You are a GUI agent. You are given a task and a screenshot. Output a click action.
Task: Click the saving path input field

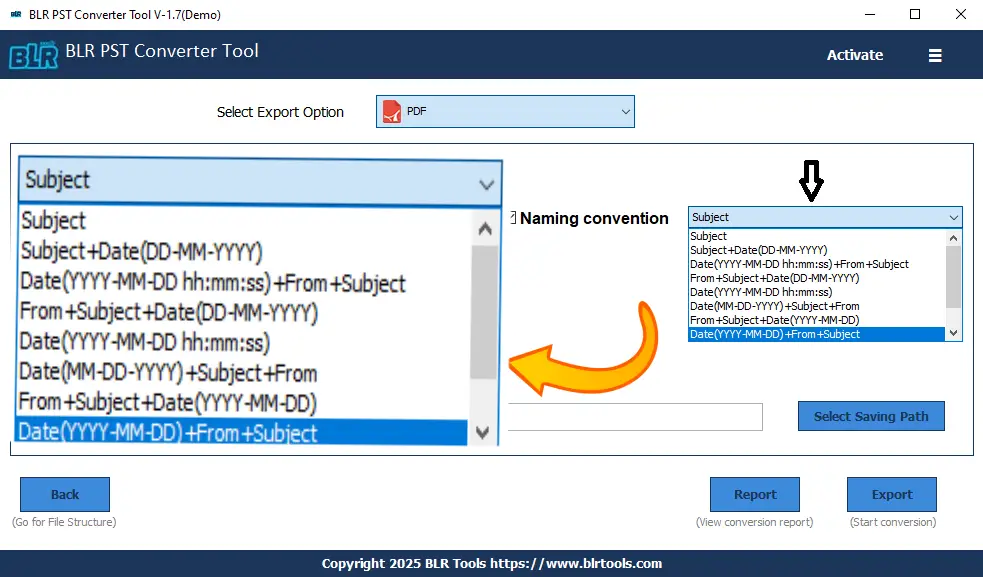point(635,416)
